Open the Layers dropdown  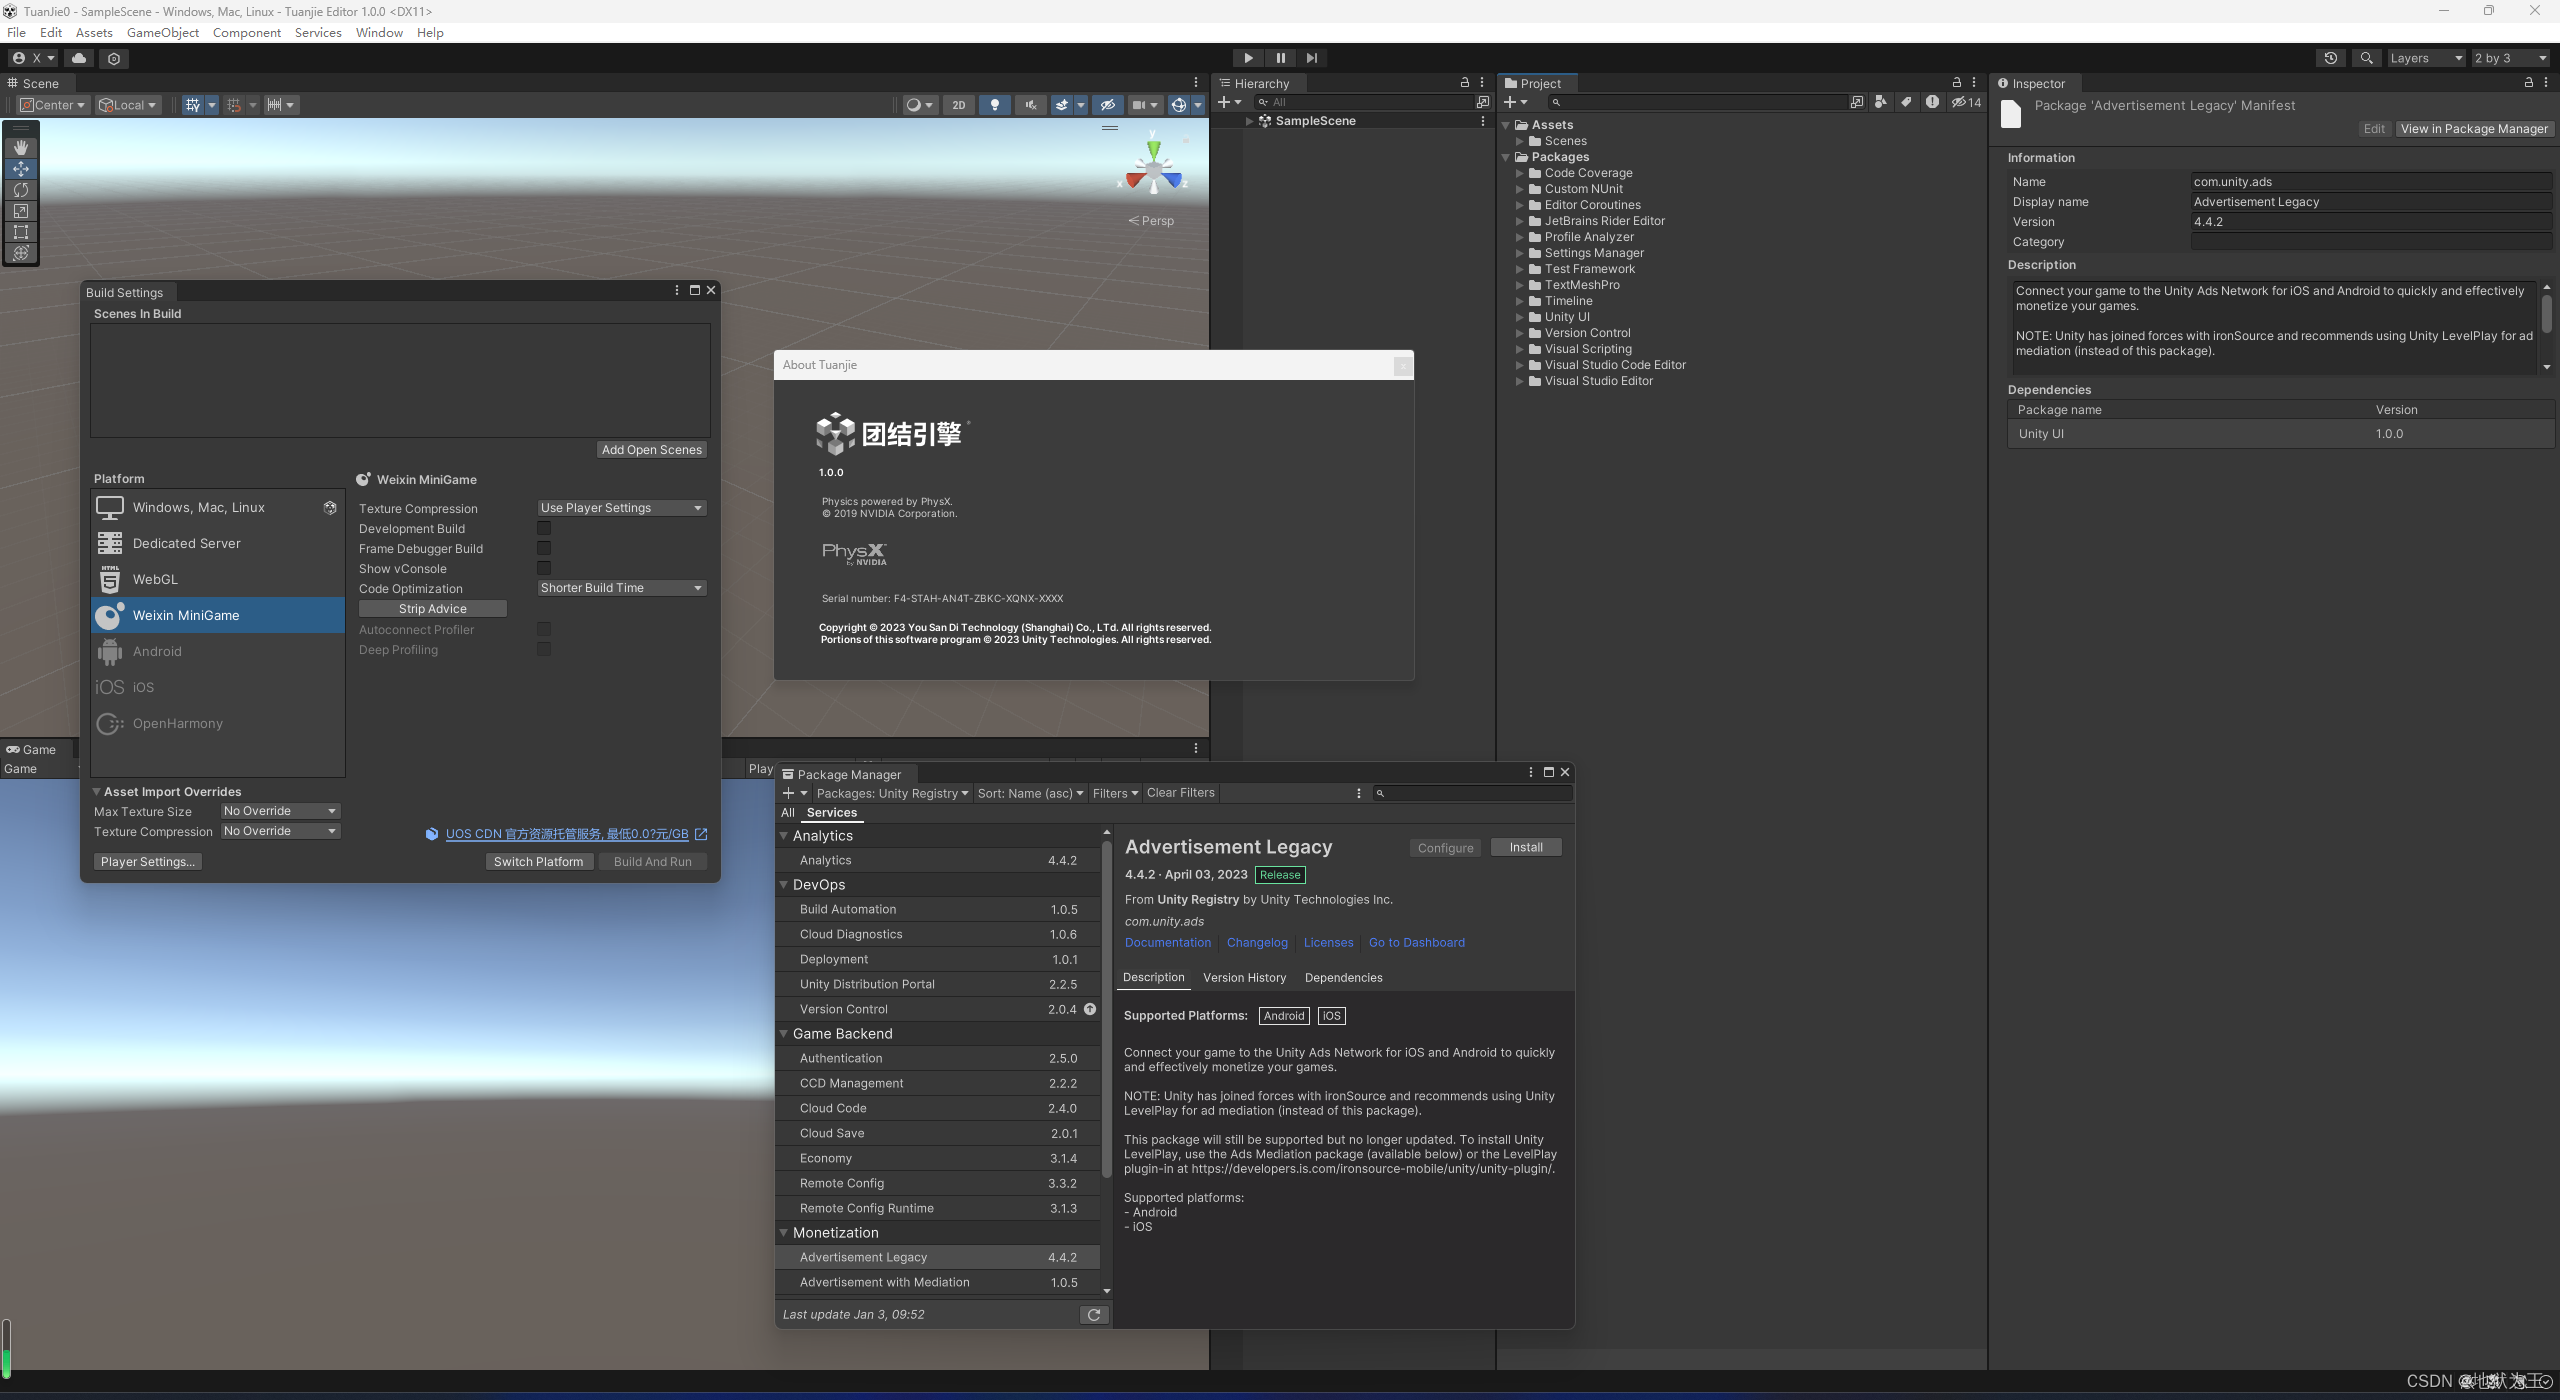tap(2426, 58)
